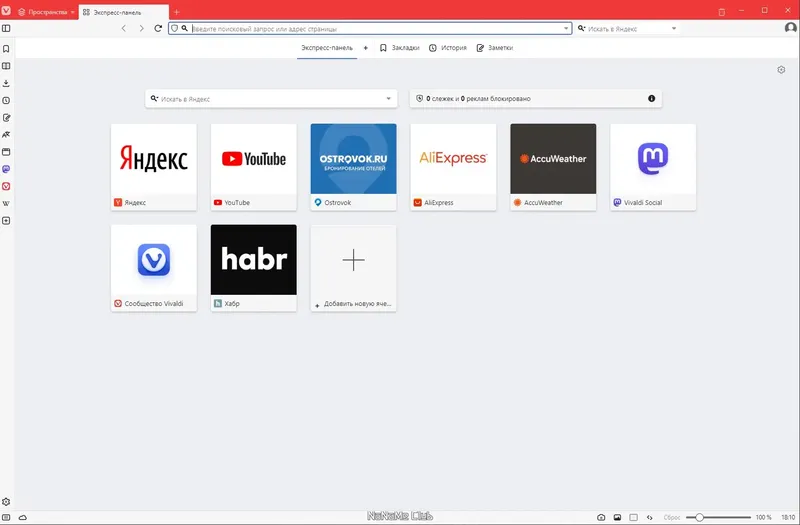800x525 pixels.
Task: Reload the current page
Action: [158, 29]
